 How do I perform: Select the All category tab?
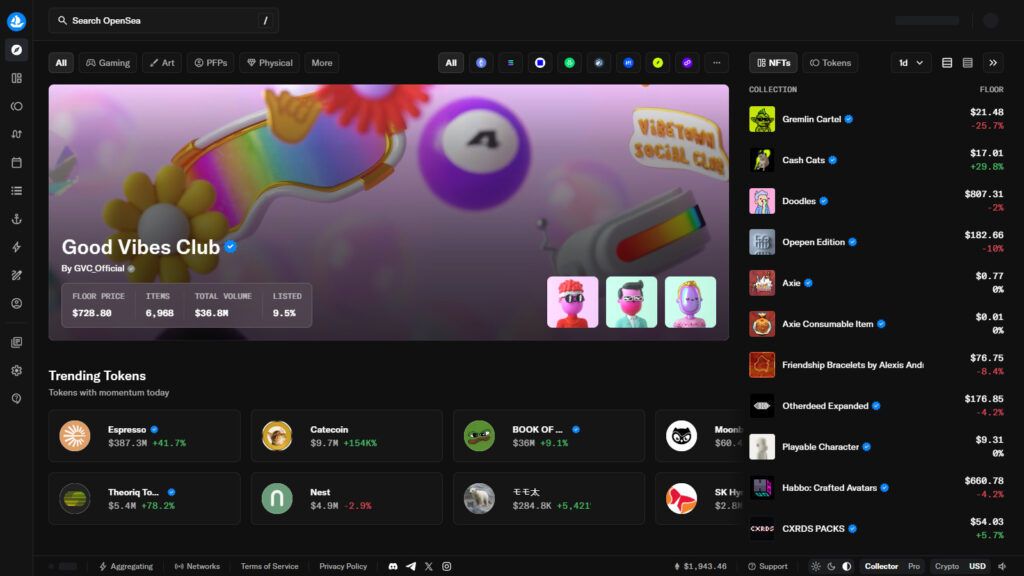pyautogui.click(x=61, y=63)
